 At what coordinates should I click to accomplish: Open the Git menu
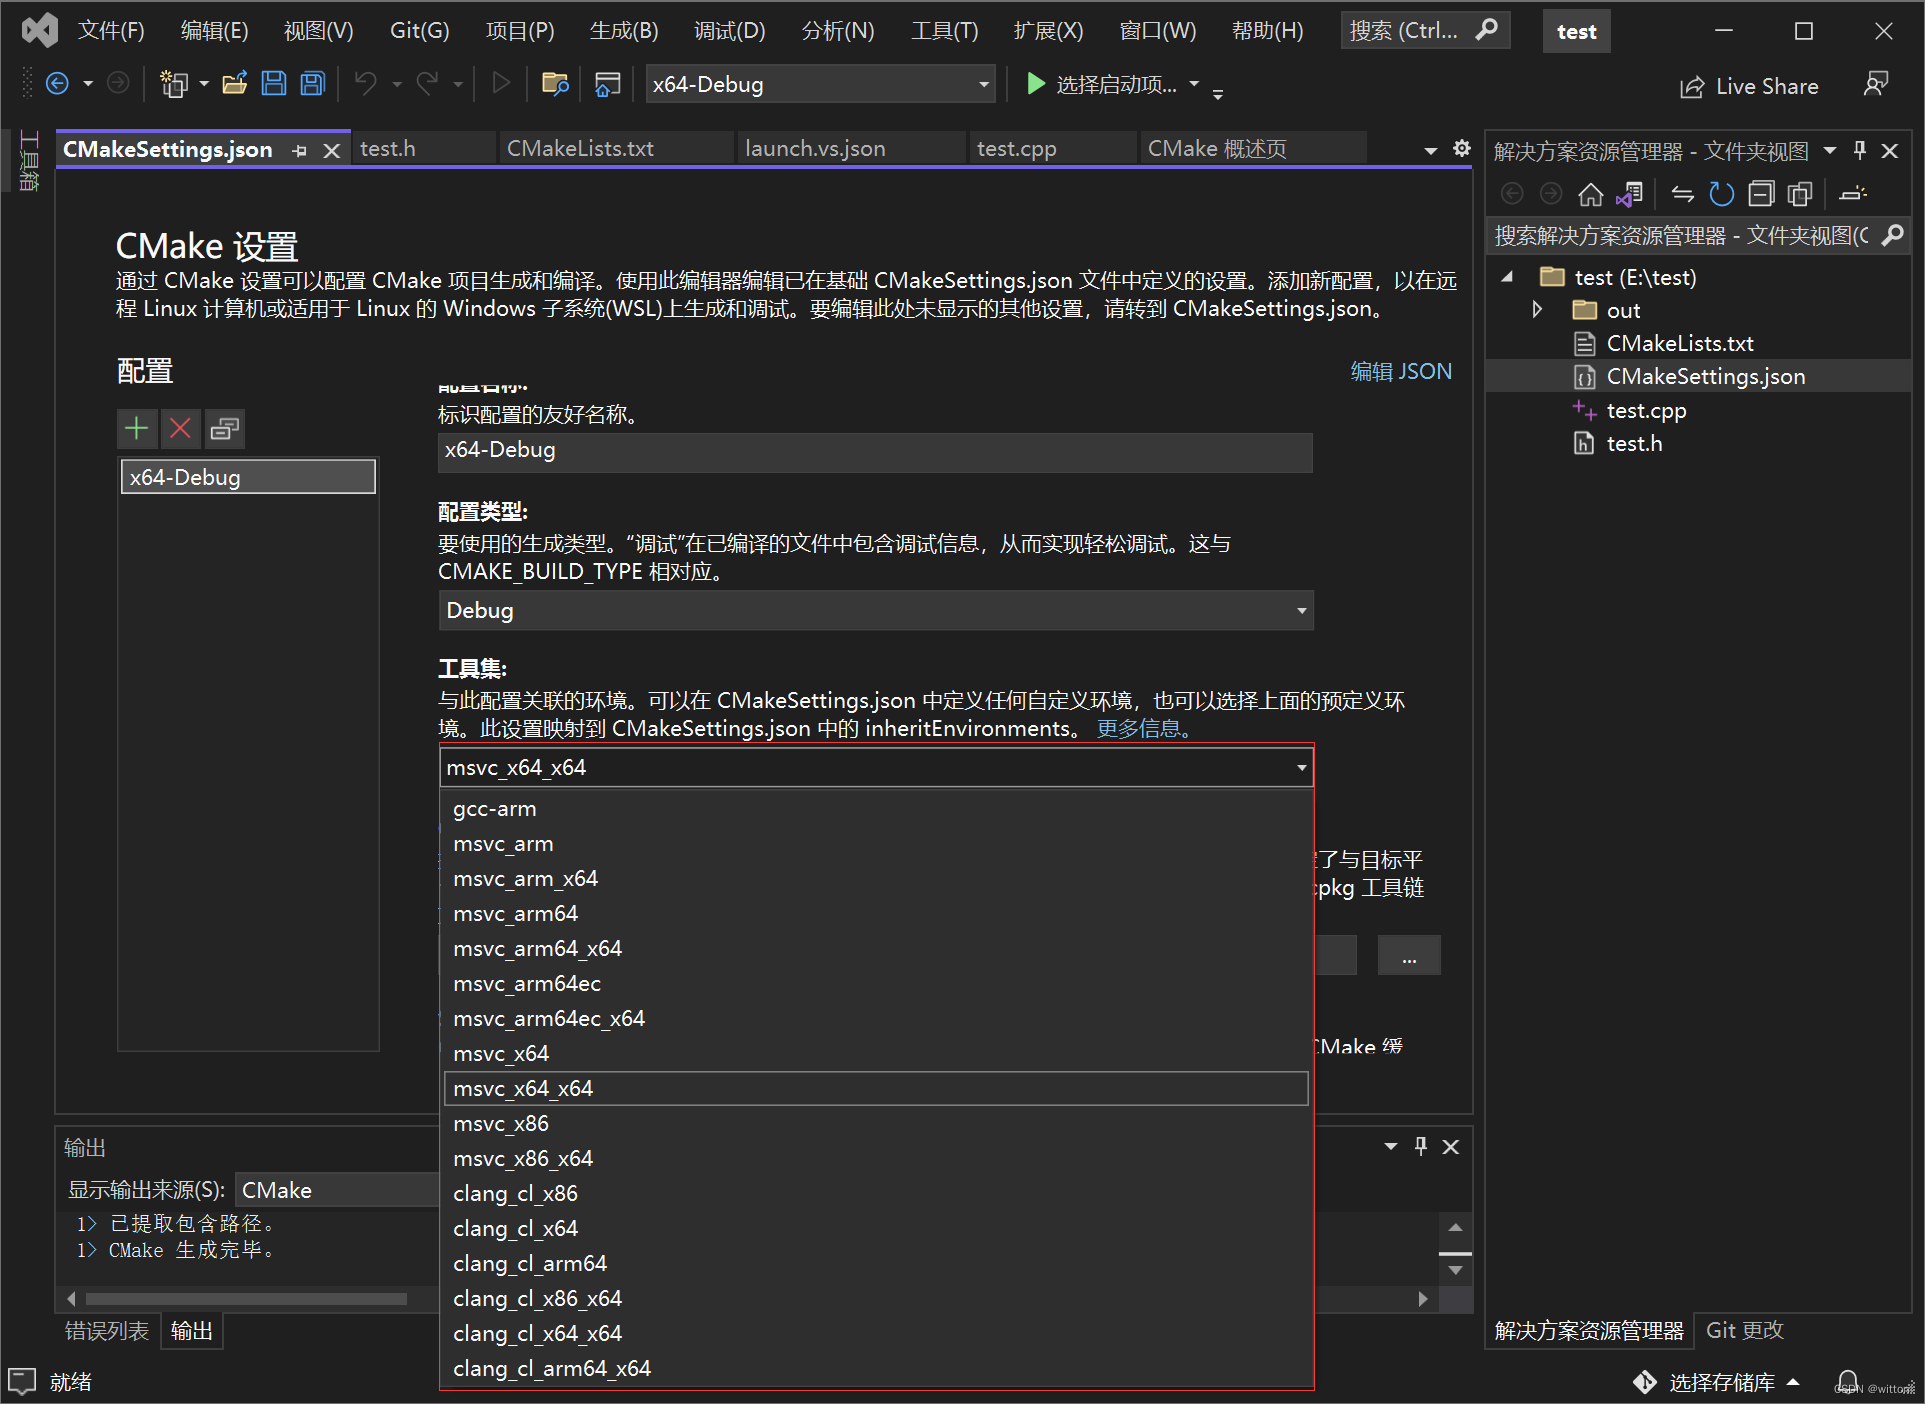(x=419, y=30)
